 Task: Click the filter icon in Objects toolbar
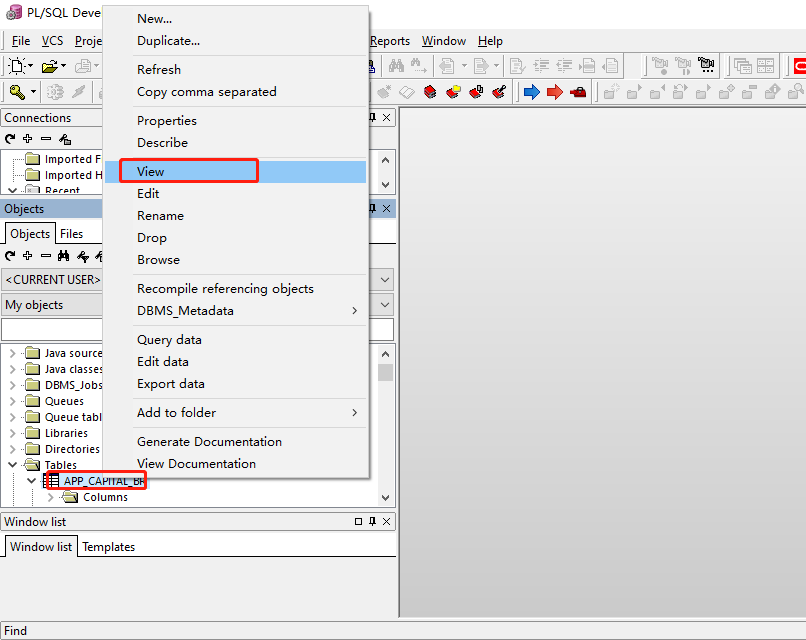click(82, 255)
